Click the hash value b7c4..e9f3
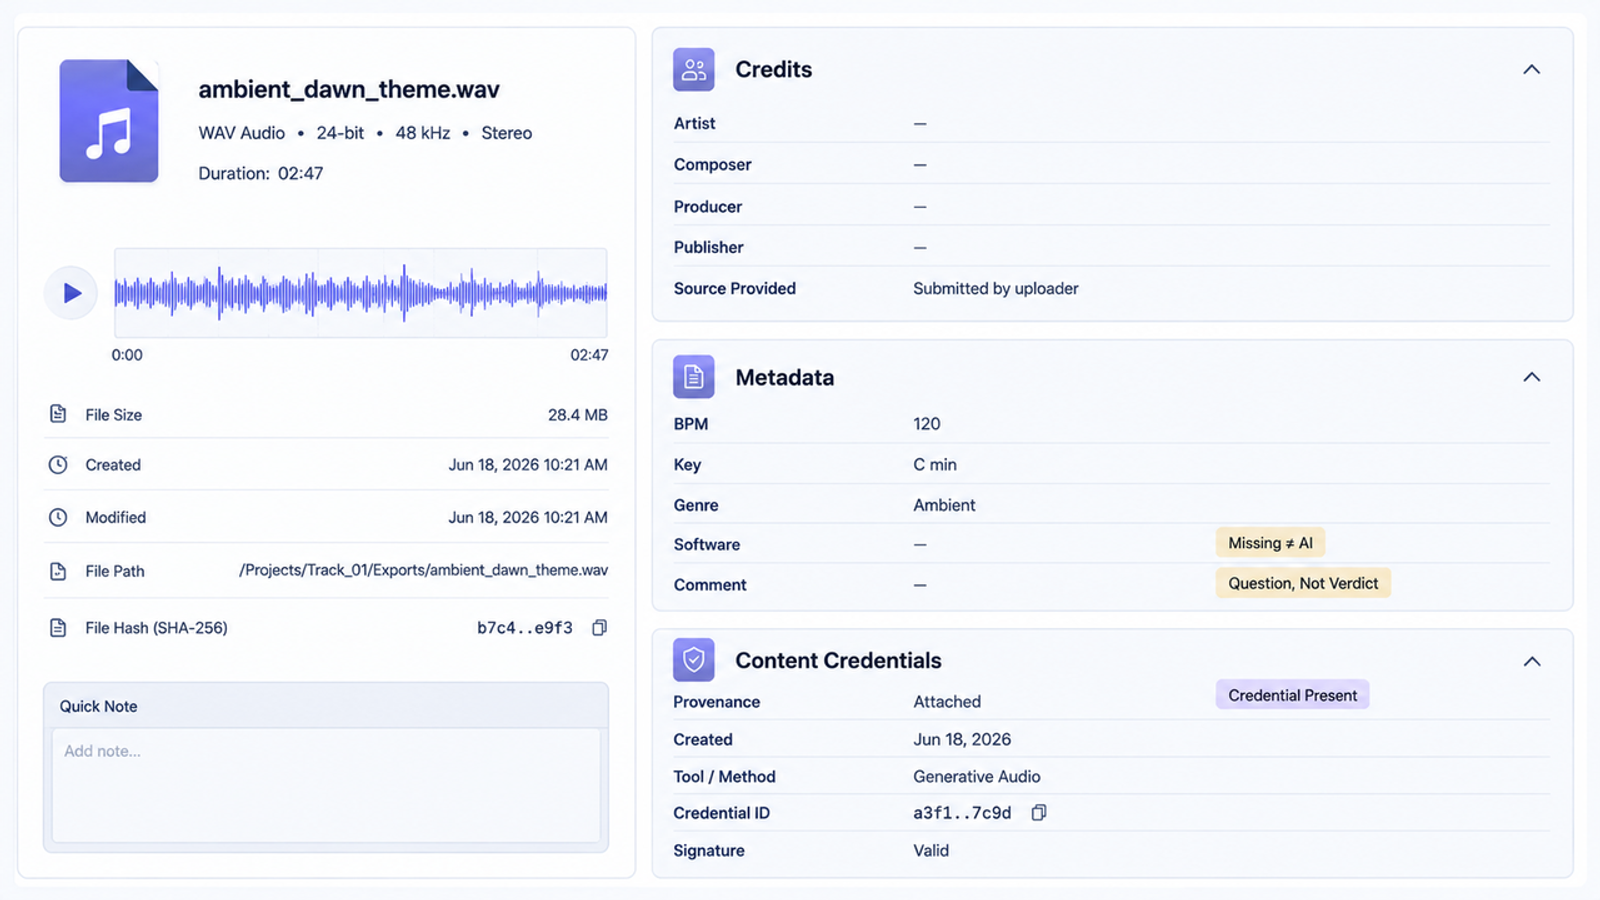Screen dimensions: 1600x900 point(525,628)
